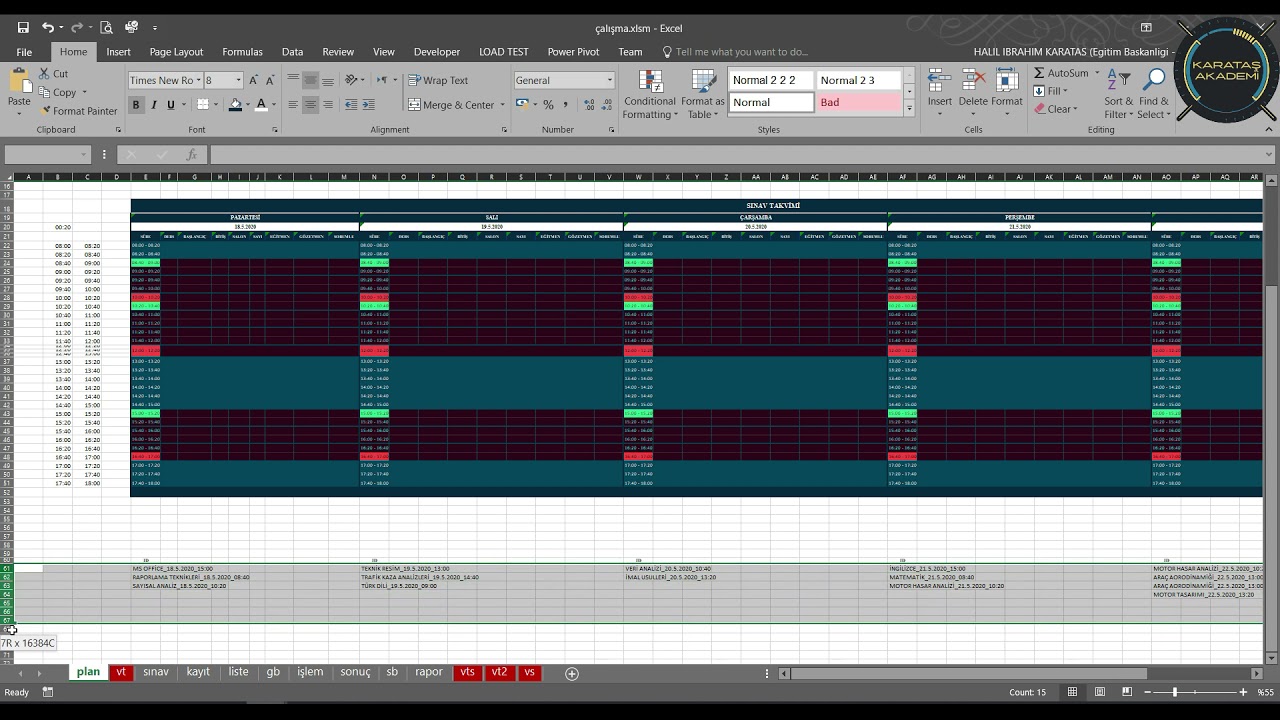The height and width of the screenshot is (720, 1280).
Task: Open the General number format dropdown
Action: [609, 80]
